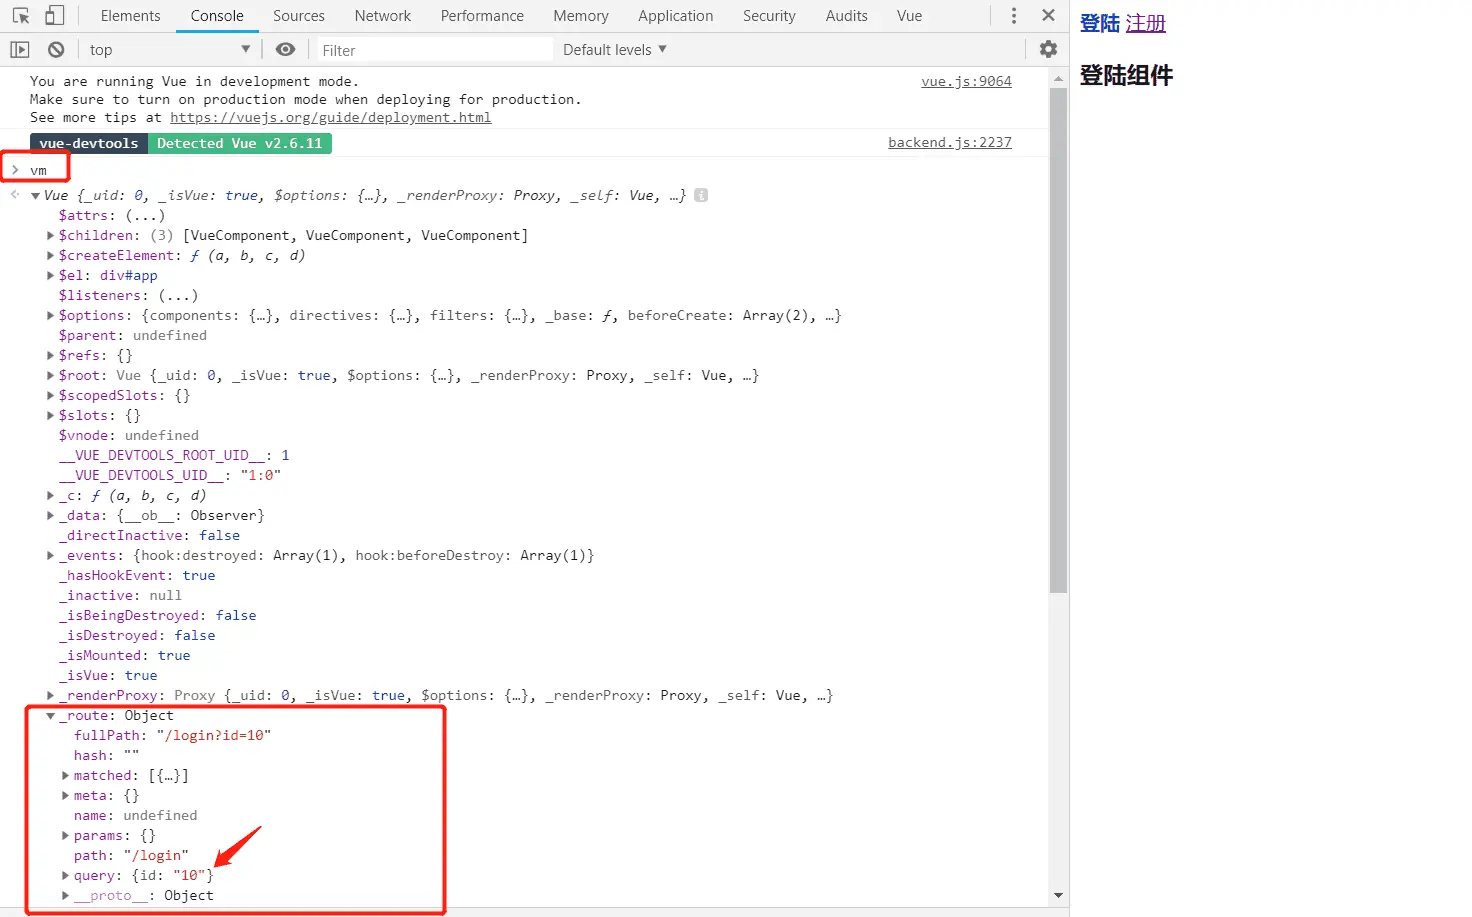
Task: Click the path "/login" value
Action: tap(156, 855)
